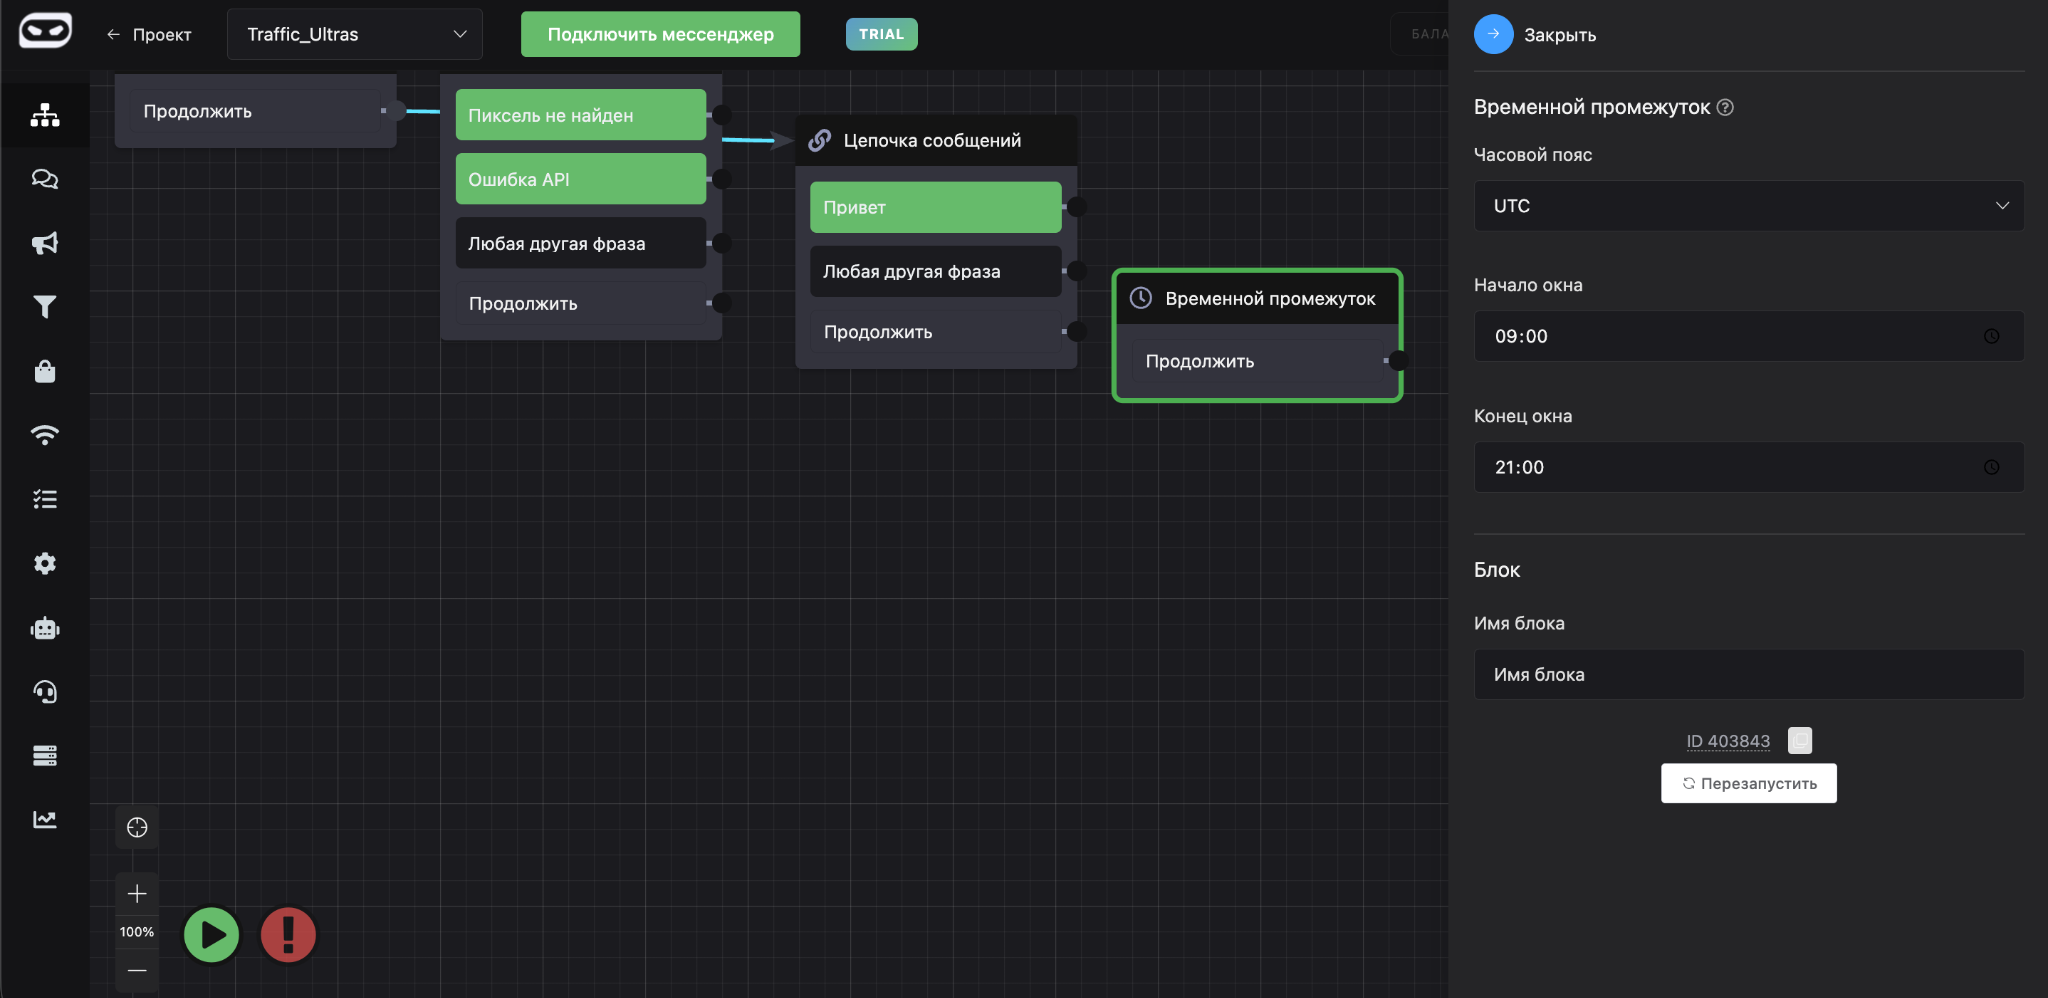This screenshot has width=2048, height=998.
Task: Center the canvas with the crosshair icon
Action: (137, 827)
